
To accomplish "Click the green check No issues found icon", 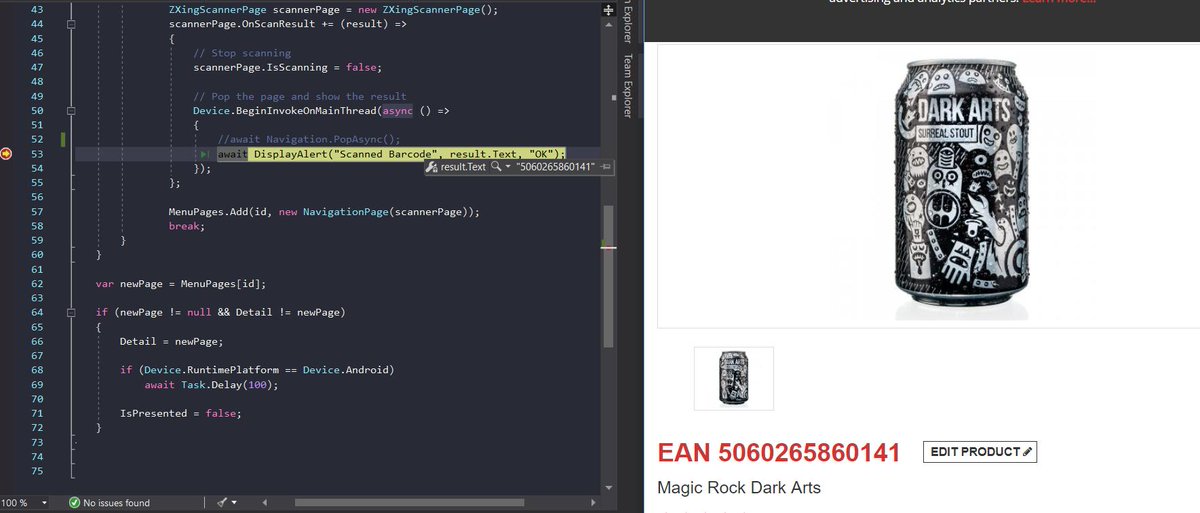I will (x=74, y=503).
